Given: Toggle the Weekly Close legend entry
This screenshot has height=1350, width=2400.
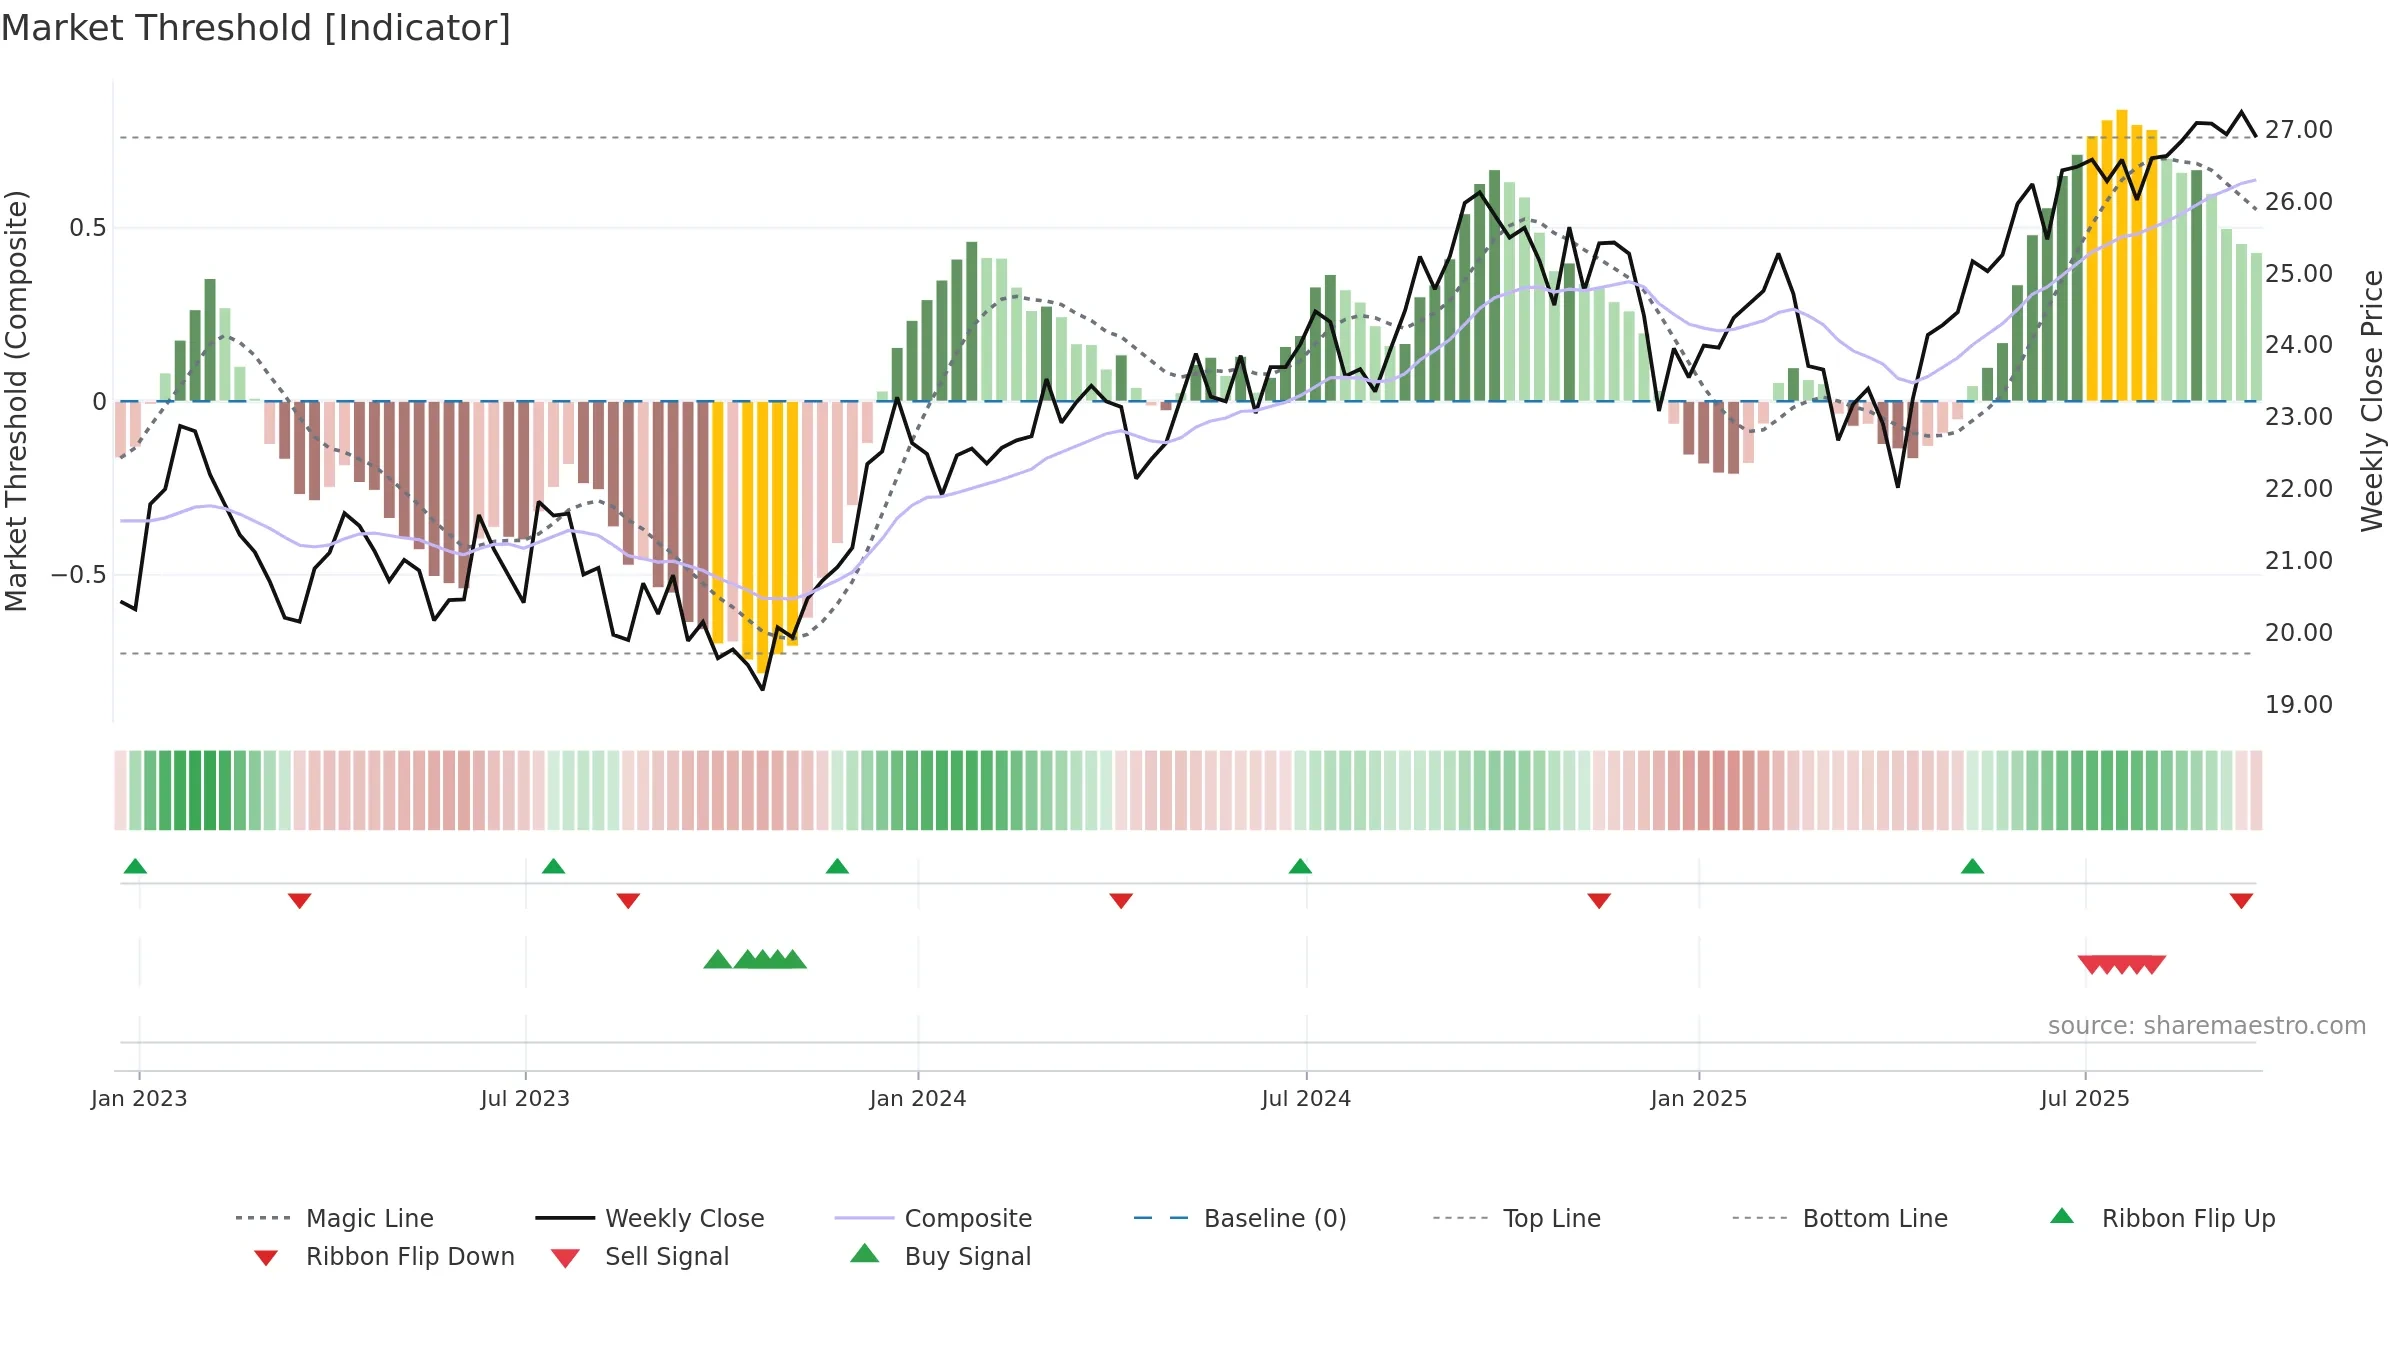Looking at the screenshot, I should coord(650,1218).
